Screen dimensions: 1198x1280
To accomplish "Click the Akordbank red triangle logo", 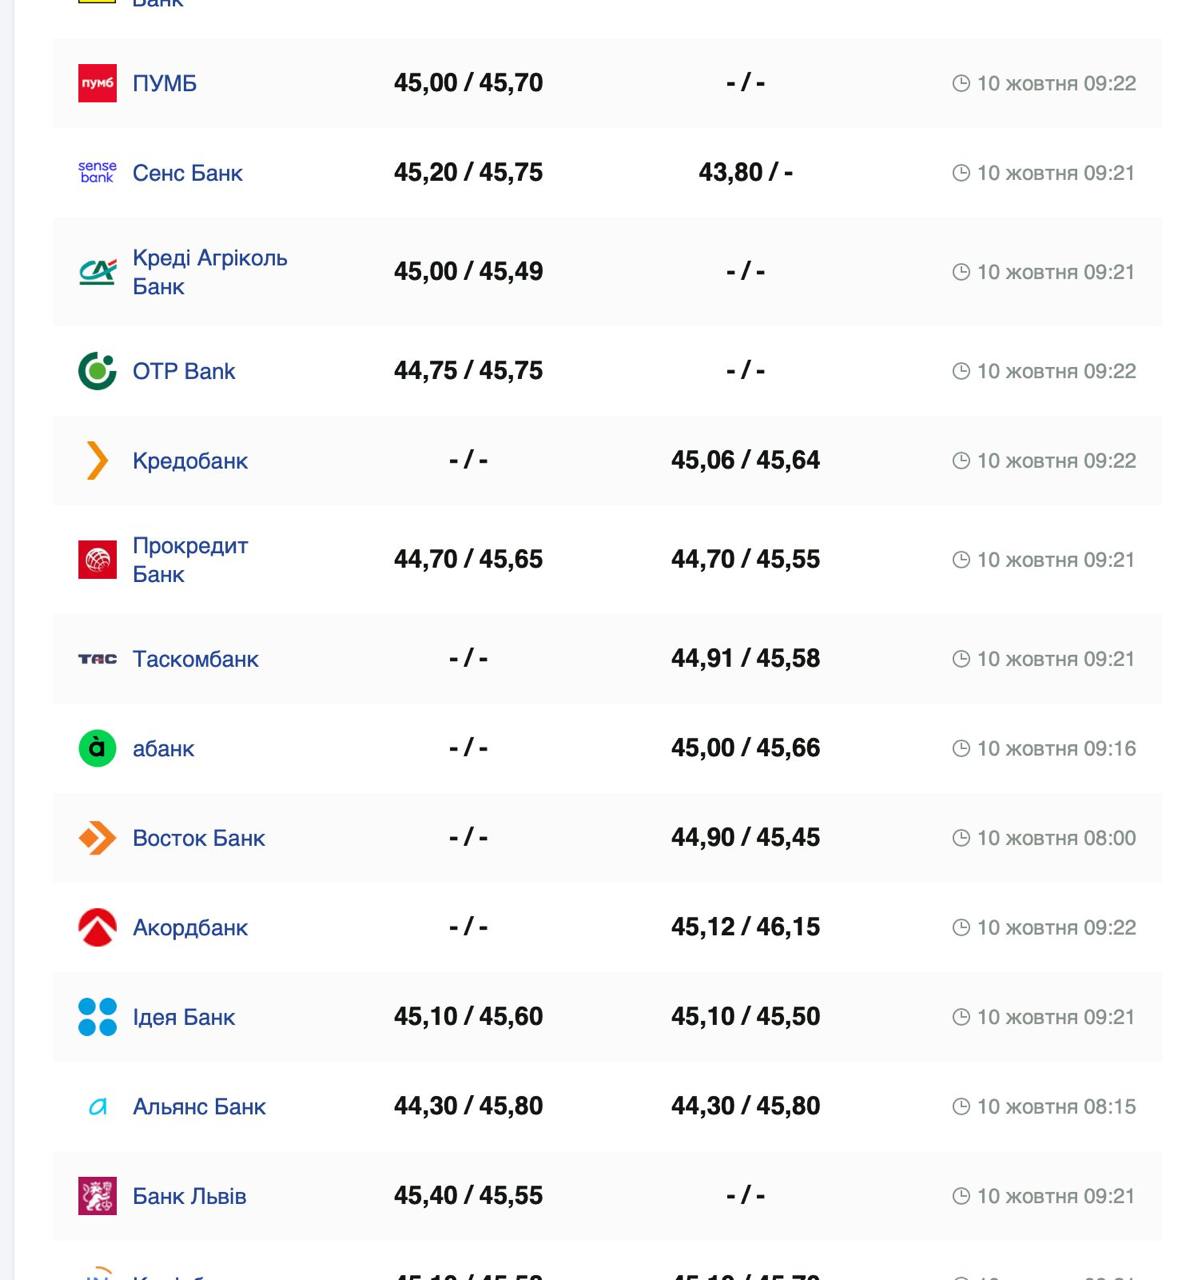I will [97, 928].
